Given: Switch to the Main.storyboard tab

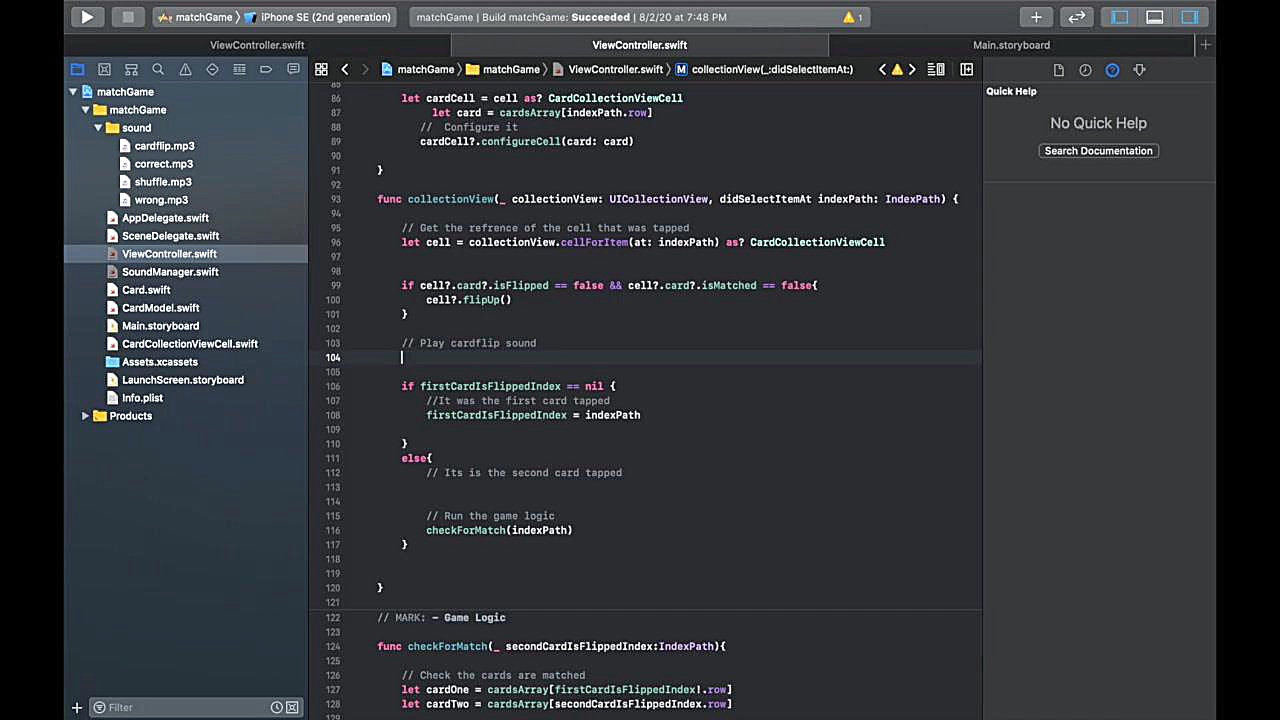Looking at the screenshot, I should pyautogui.click(x=1011, y=44).
